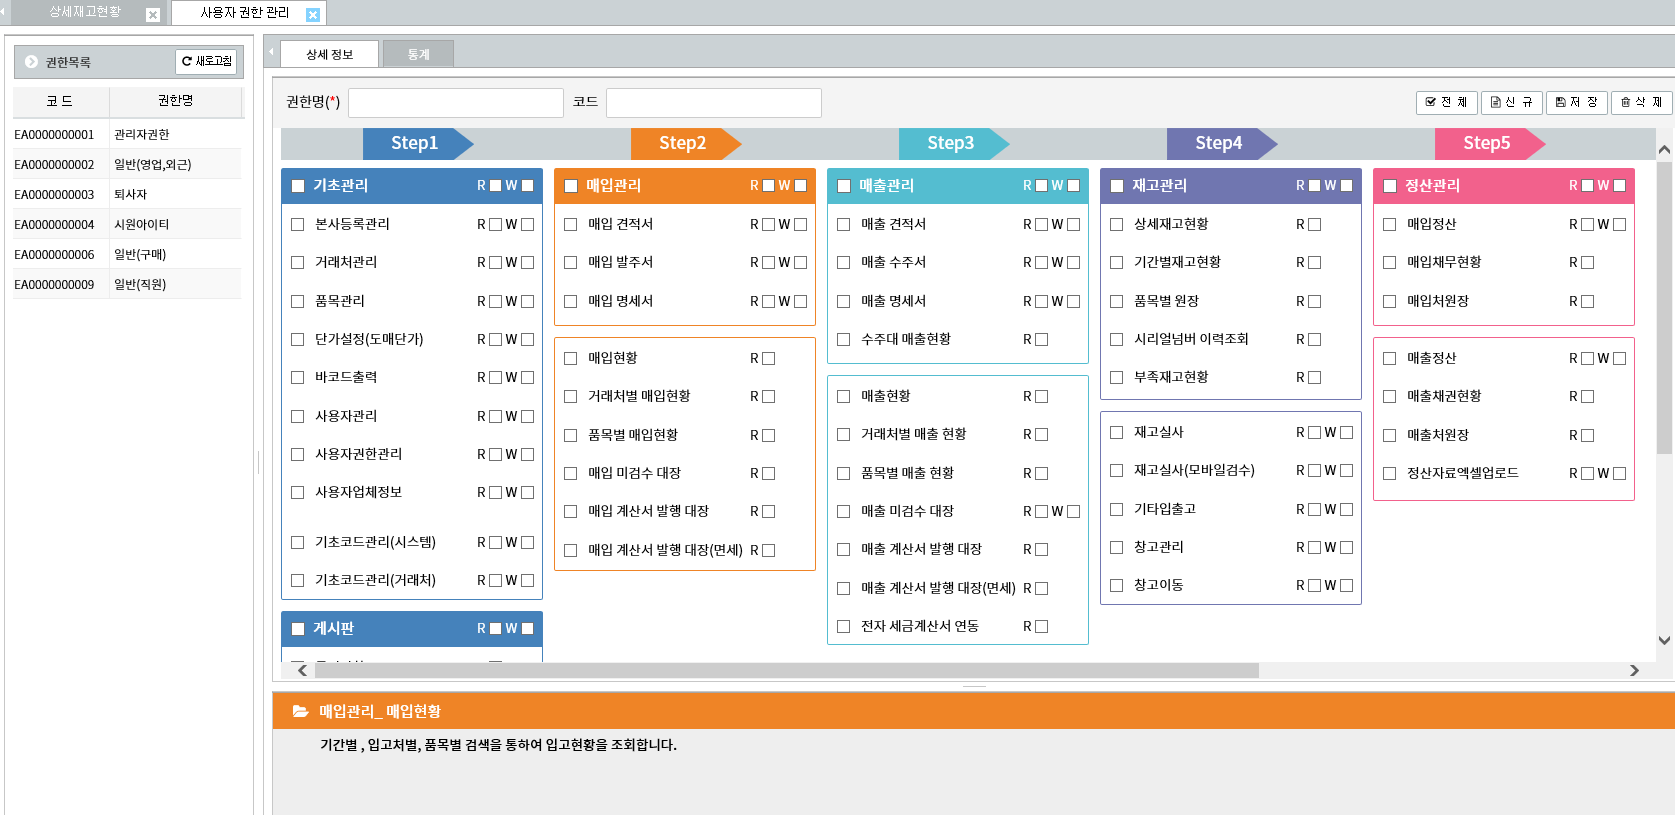Toggle the W checkbox in 재고관리 header

[1346, 186]
